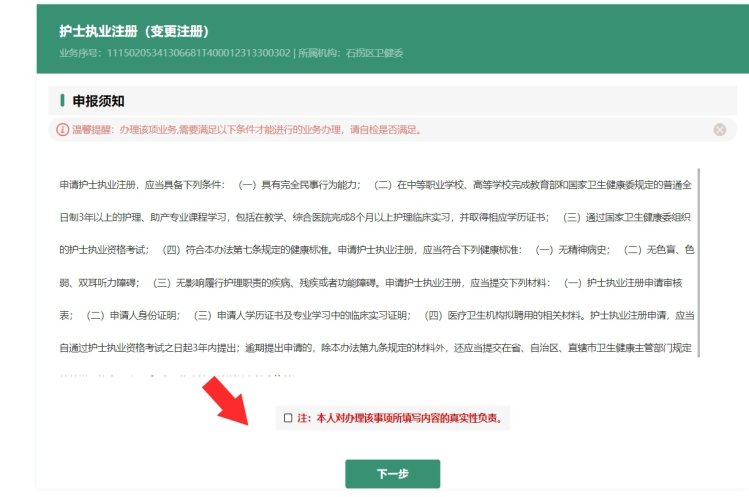This screenshot has width=749, height=497.
Task: Click the 护士执业注册（变更注册） page title
Action: (x=134, y=32)
